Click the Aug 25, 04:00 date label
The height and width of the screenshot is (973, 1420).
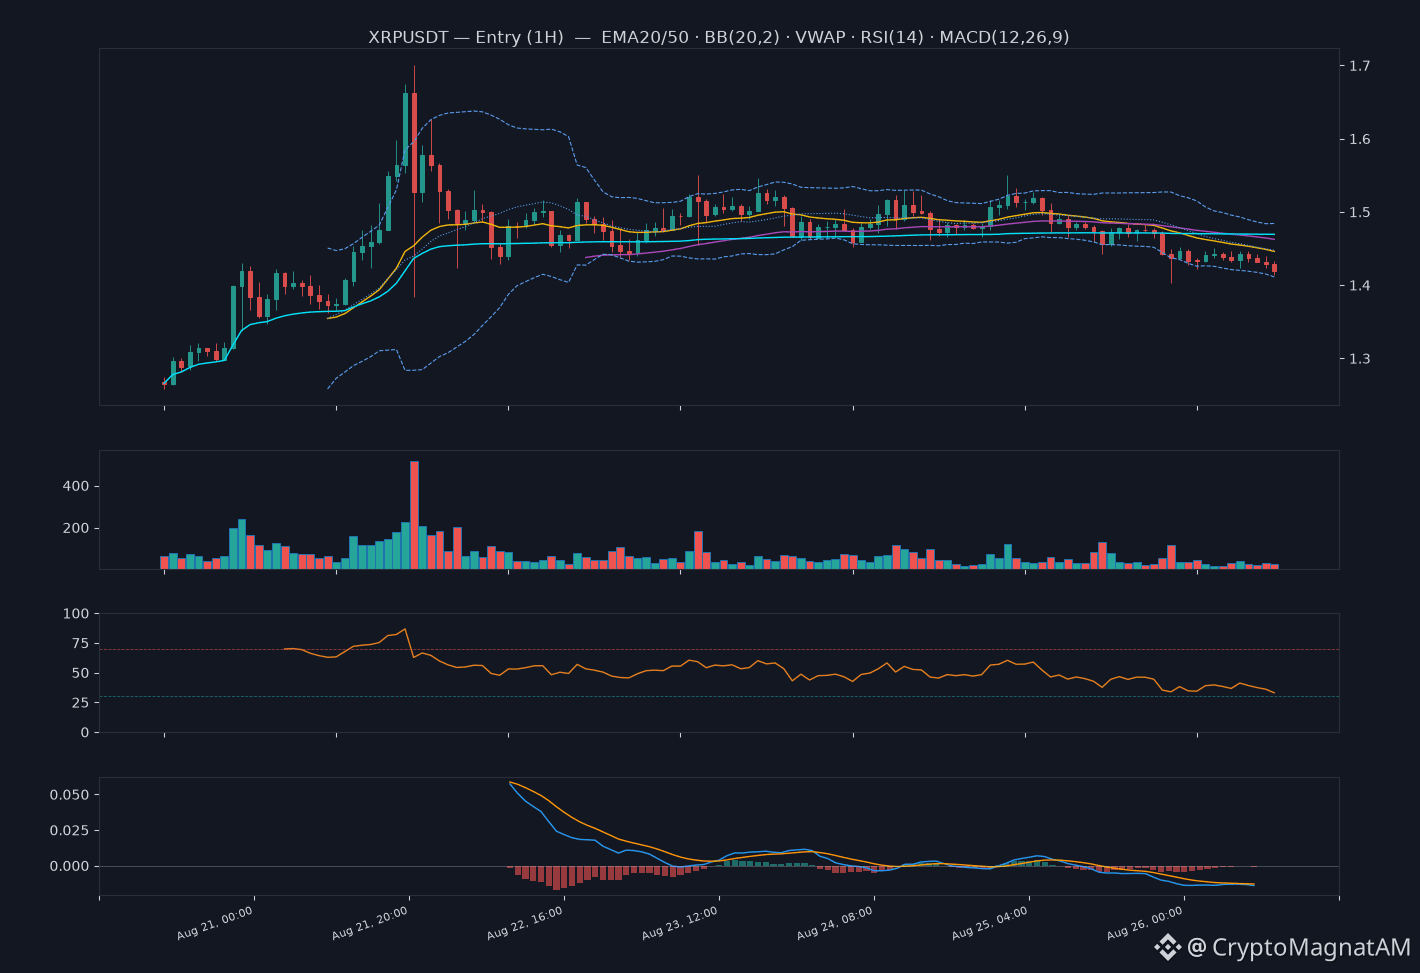click(989, 923)
